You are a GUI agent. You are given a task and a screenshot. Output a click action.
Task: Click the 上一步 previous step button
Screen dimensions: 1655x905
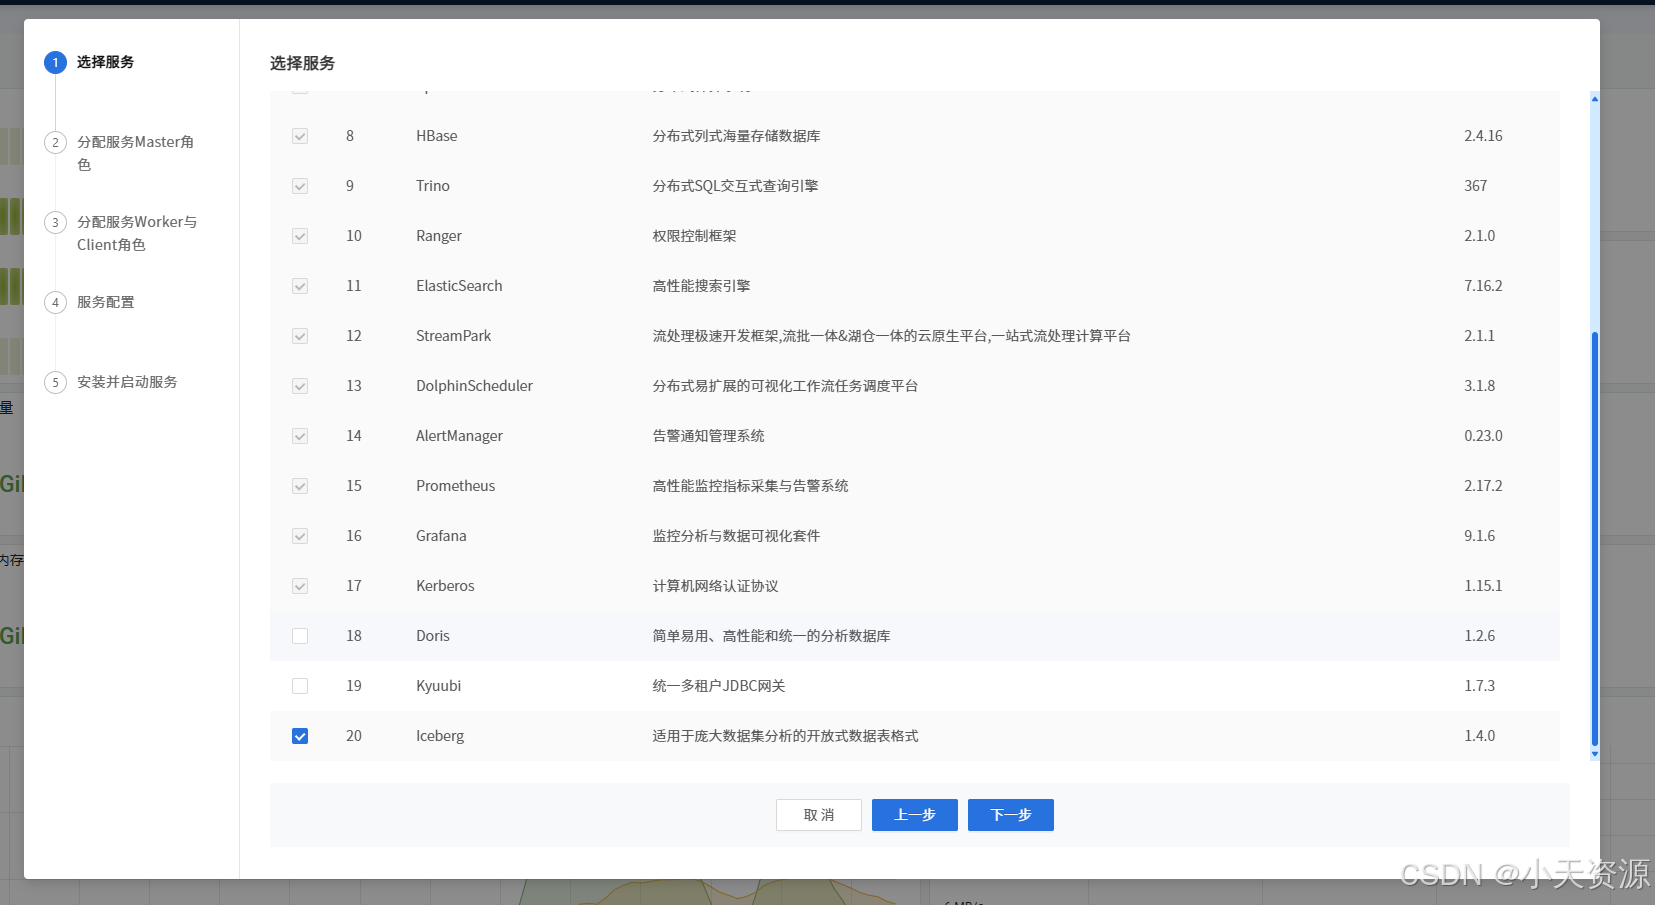tap(915, 815)
